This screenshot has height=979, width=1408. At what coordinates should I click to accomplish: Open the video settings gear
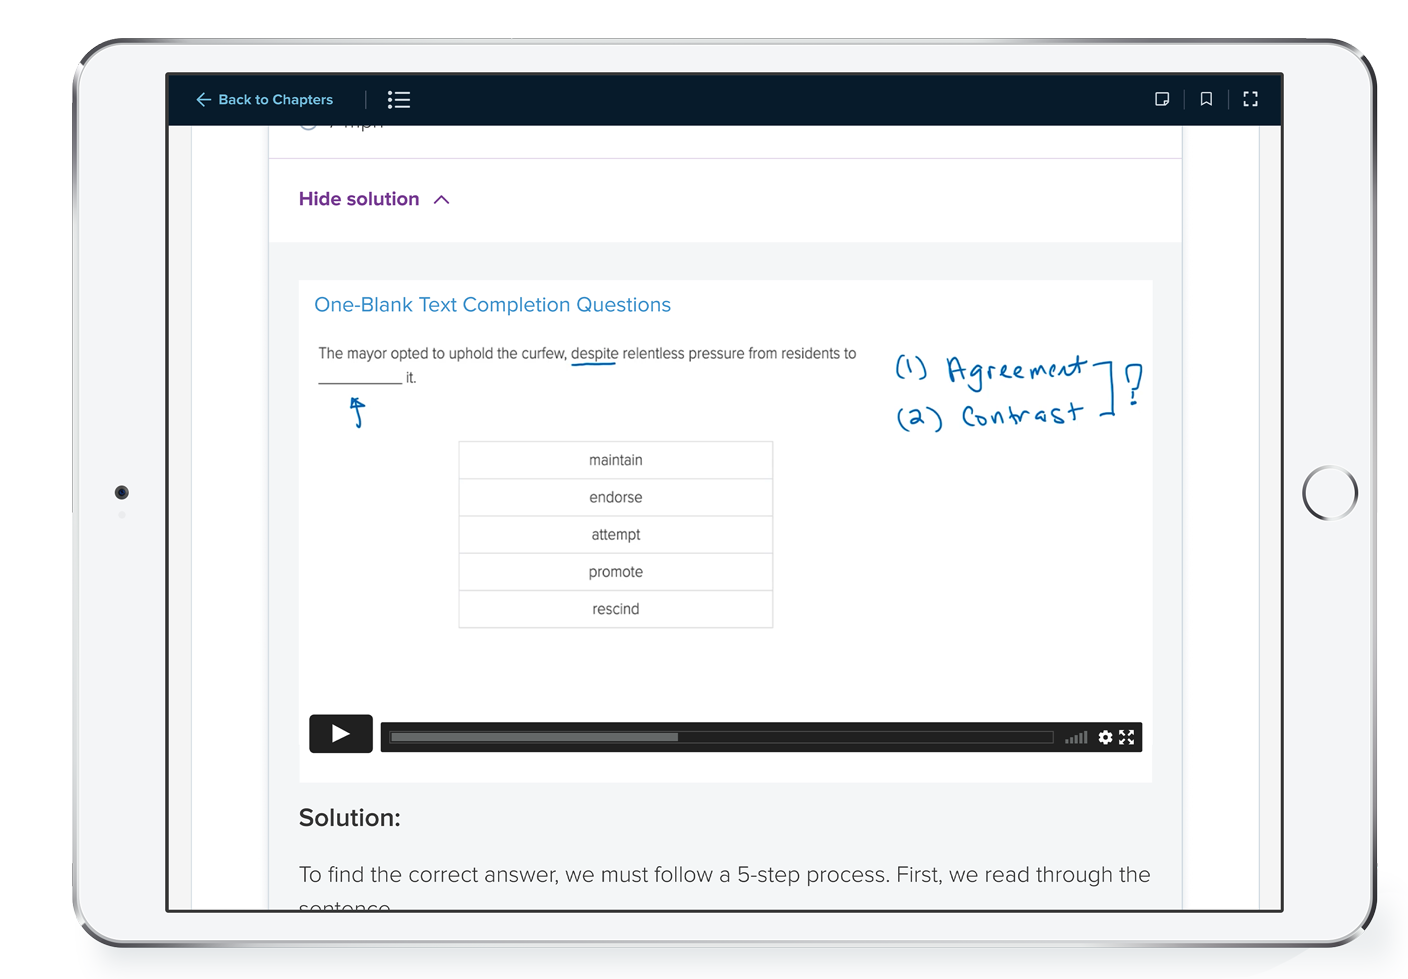pyautogui.click(x=1105, y=737)
